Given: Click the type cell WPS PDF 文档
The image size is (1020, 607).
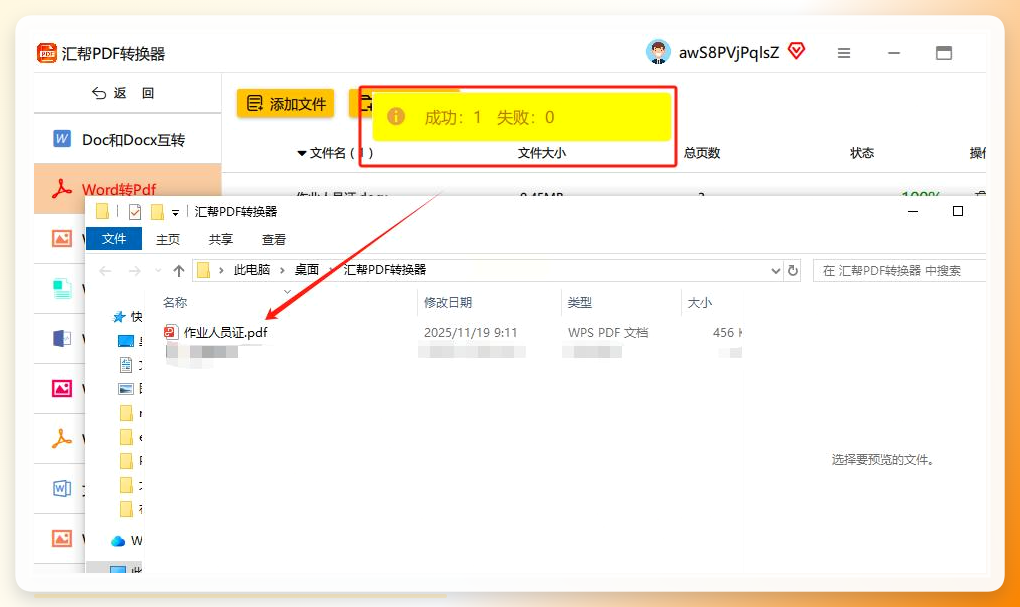Looking at the screenshot, I should pyautogui.click(x=608, y=332).
